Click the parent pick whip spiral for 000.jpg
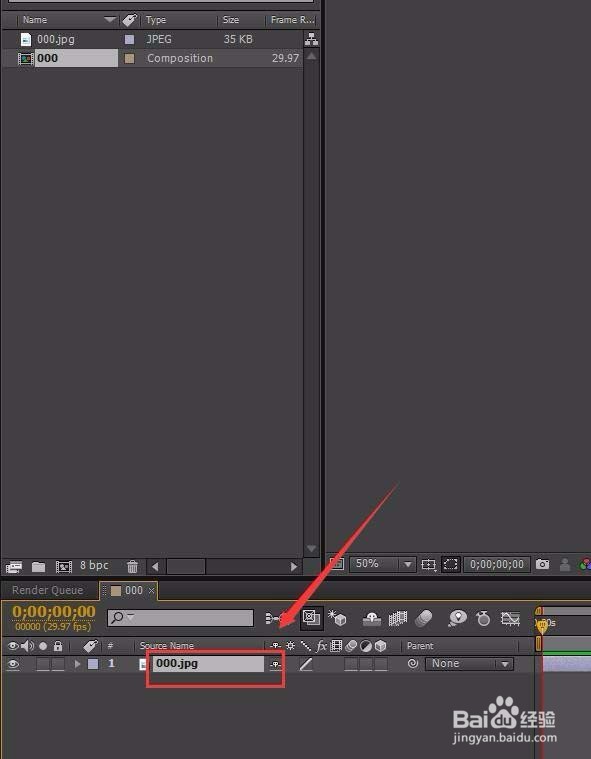Viewport: 591px width, 759px height. (x=412, y=664)
